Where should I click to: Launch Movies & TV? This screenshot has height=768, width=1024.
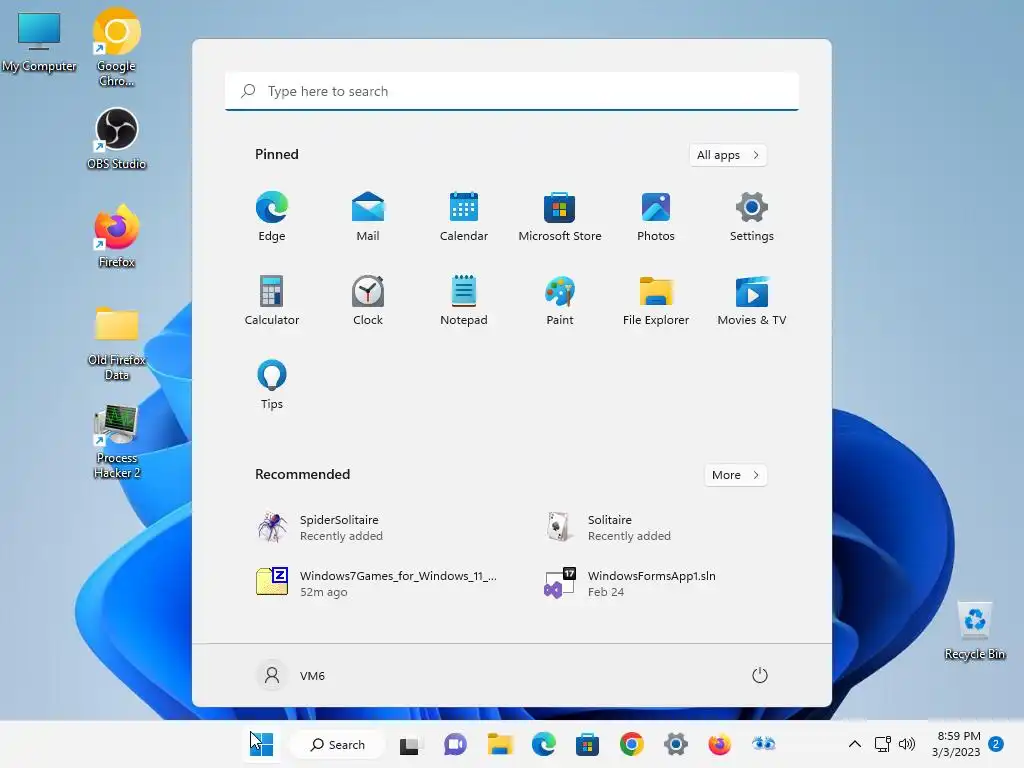click(752, 300)
